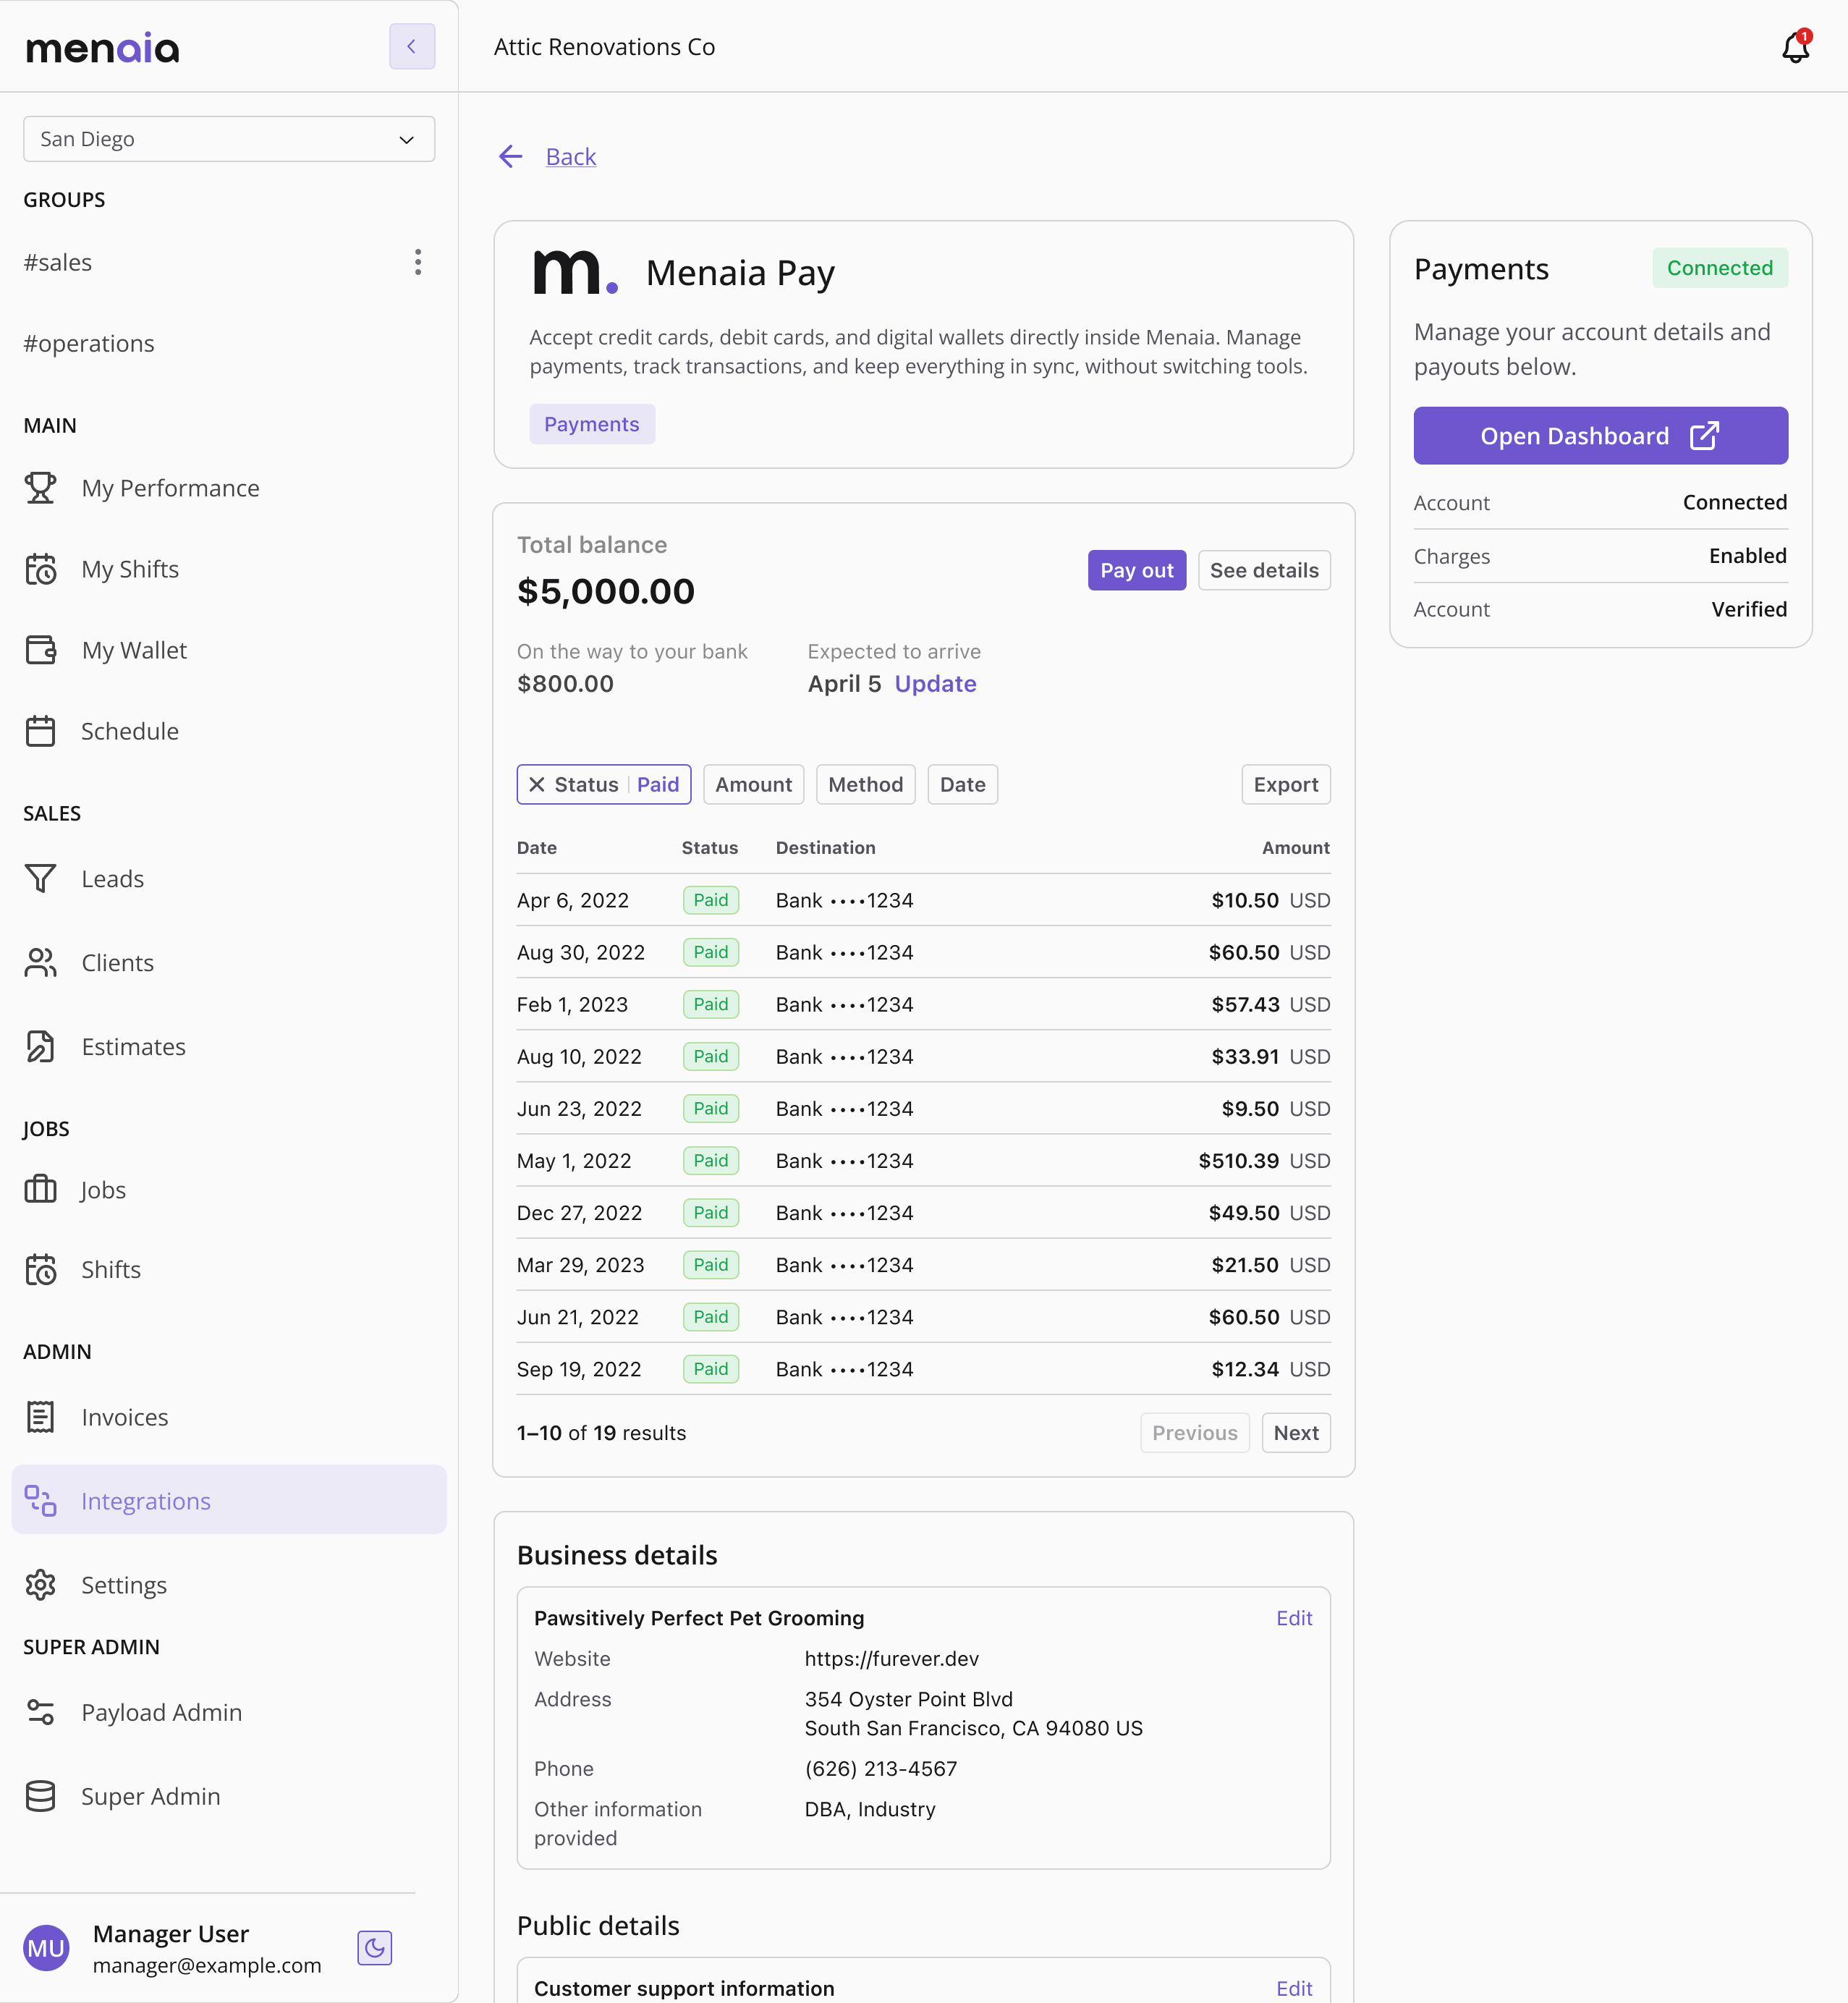
Task: Click the Dec 27, 2022 payout row
Action: pyautogui.click(x=923, y=1212)
